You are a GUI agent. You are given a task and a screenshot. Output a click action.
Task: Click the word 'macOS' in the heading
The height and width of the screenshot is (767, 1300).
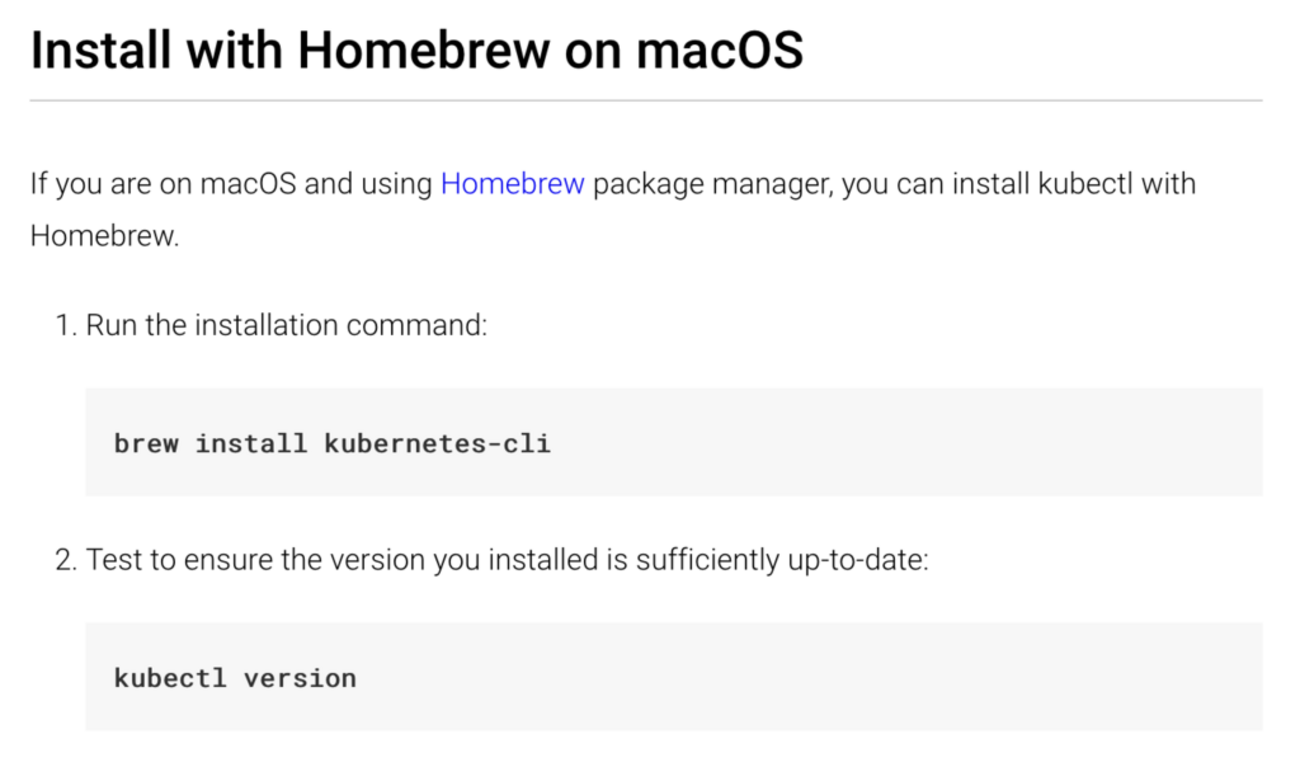pyautogui.click(x=720, y=50)
